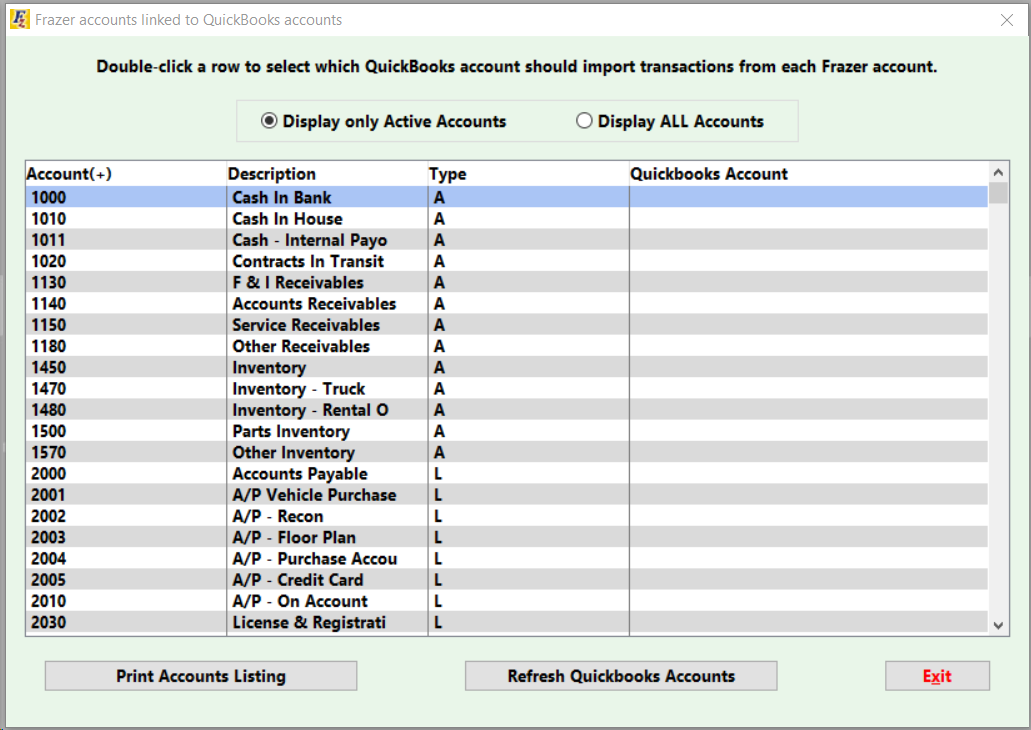Select the A/P Vehicle Purchase row
The height and width of the screenshot is (730, 1031).
point(507,495)
